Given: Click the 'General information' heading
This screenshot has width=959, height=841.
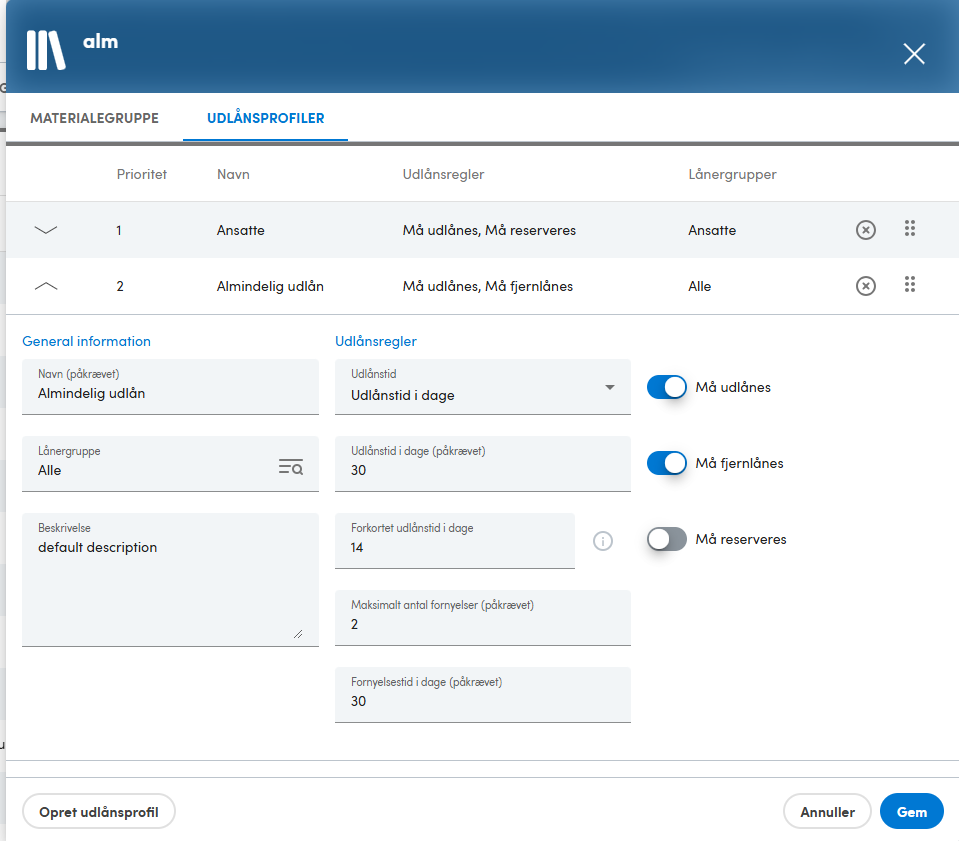Looking at the screenshot, I should [86, 341].
